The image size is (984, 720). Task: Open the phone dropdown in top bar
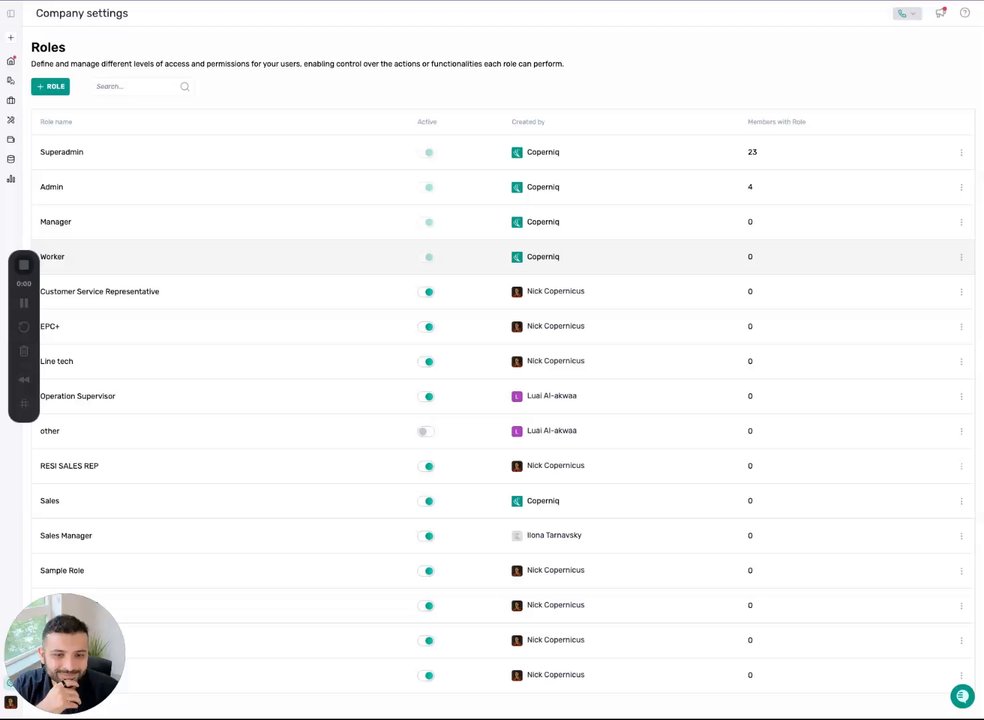click(x=907, y=14)
